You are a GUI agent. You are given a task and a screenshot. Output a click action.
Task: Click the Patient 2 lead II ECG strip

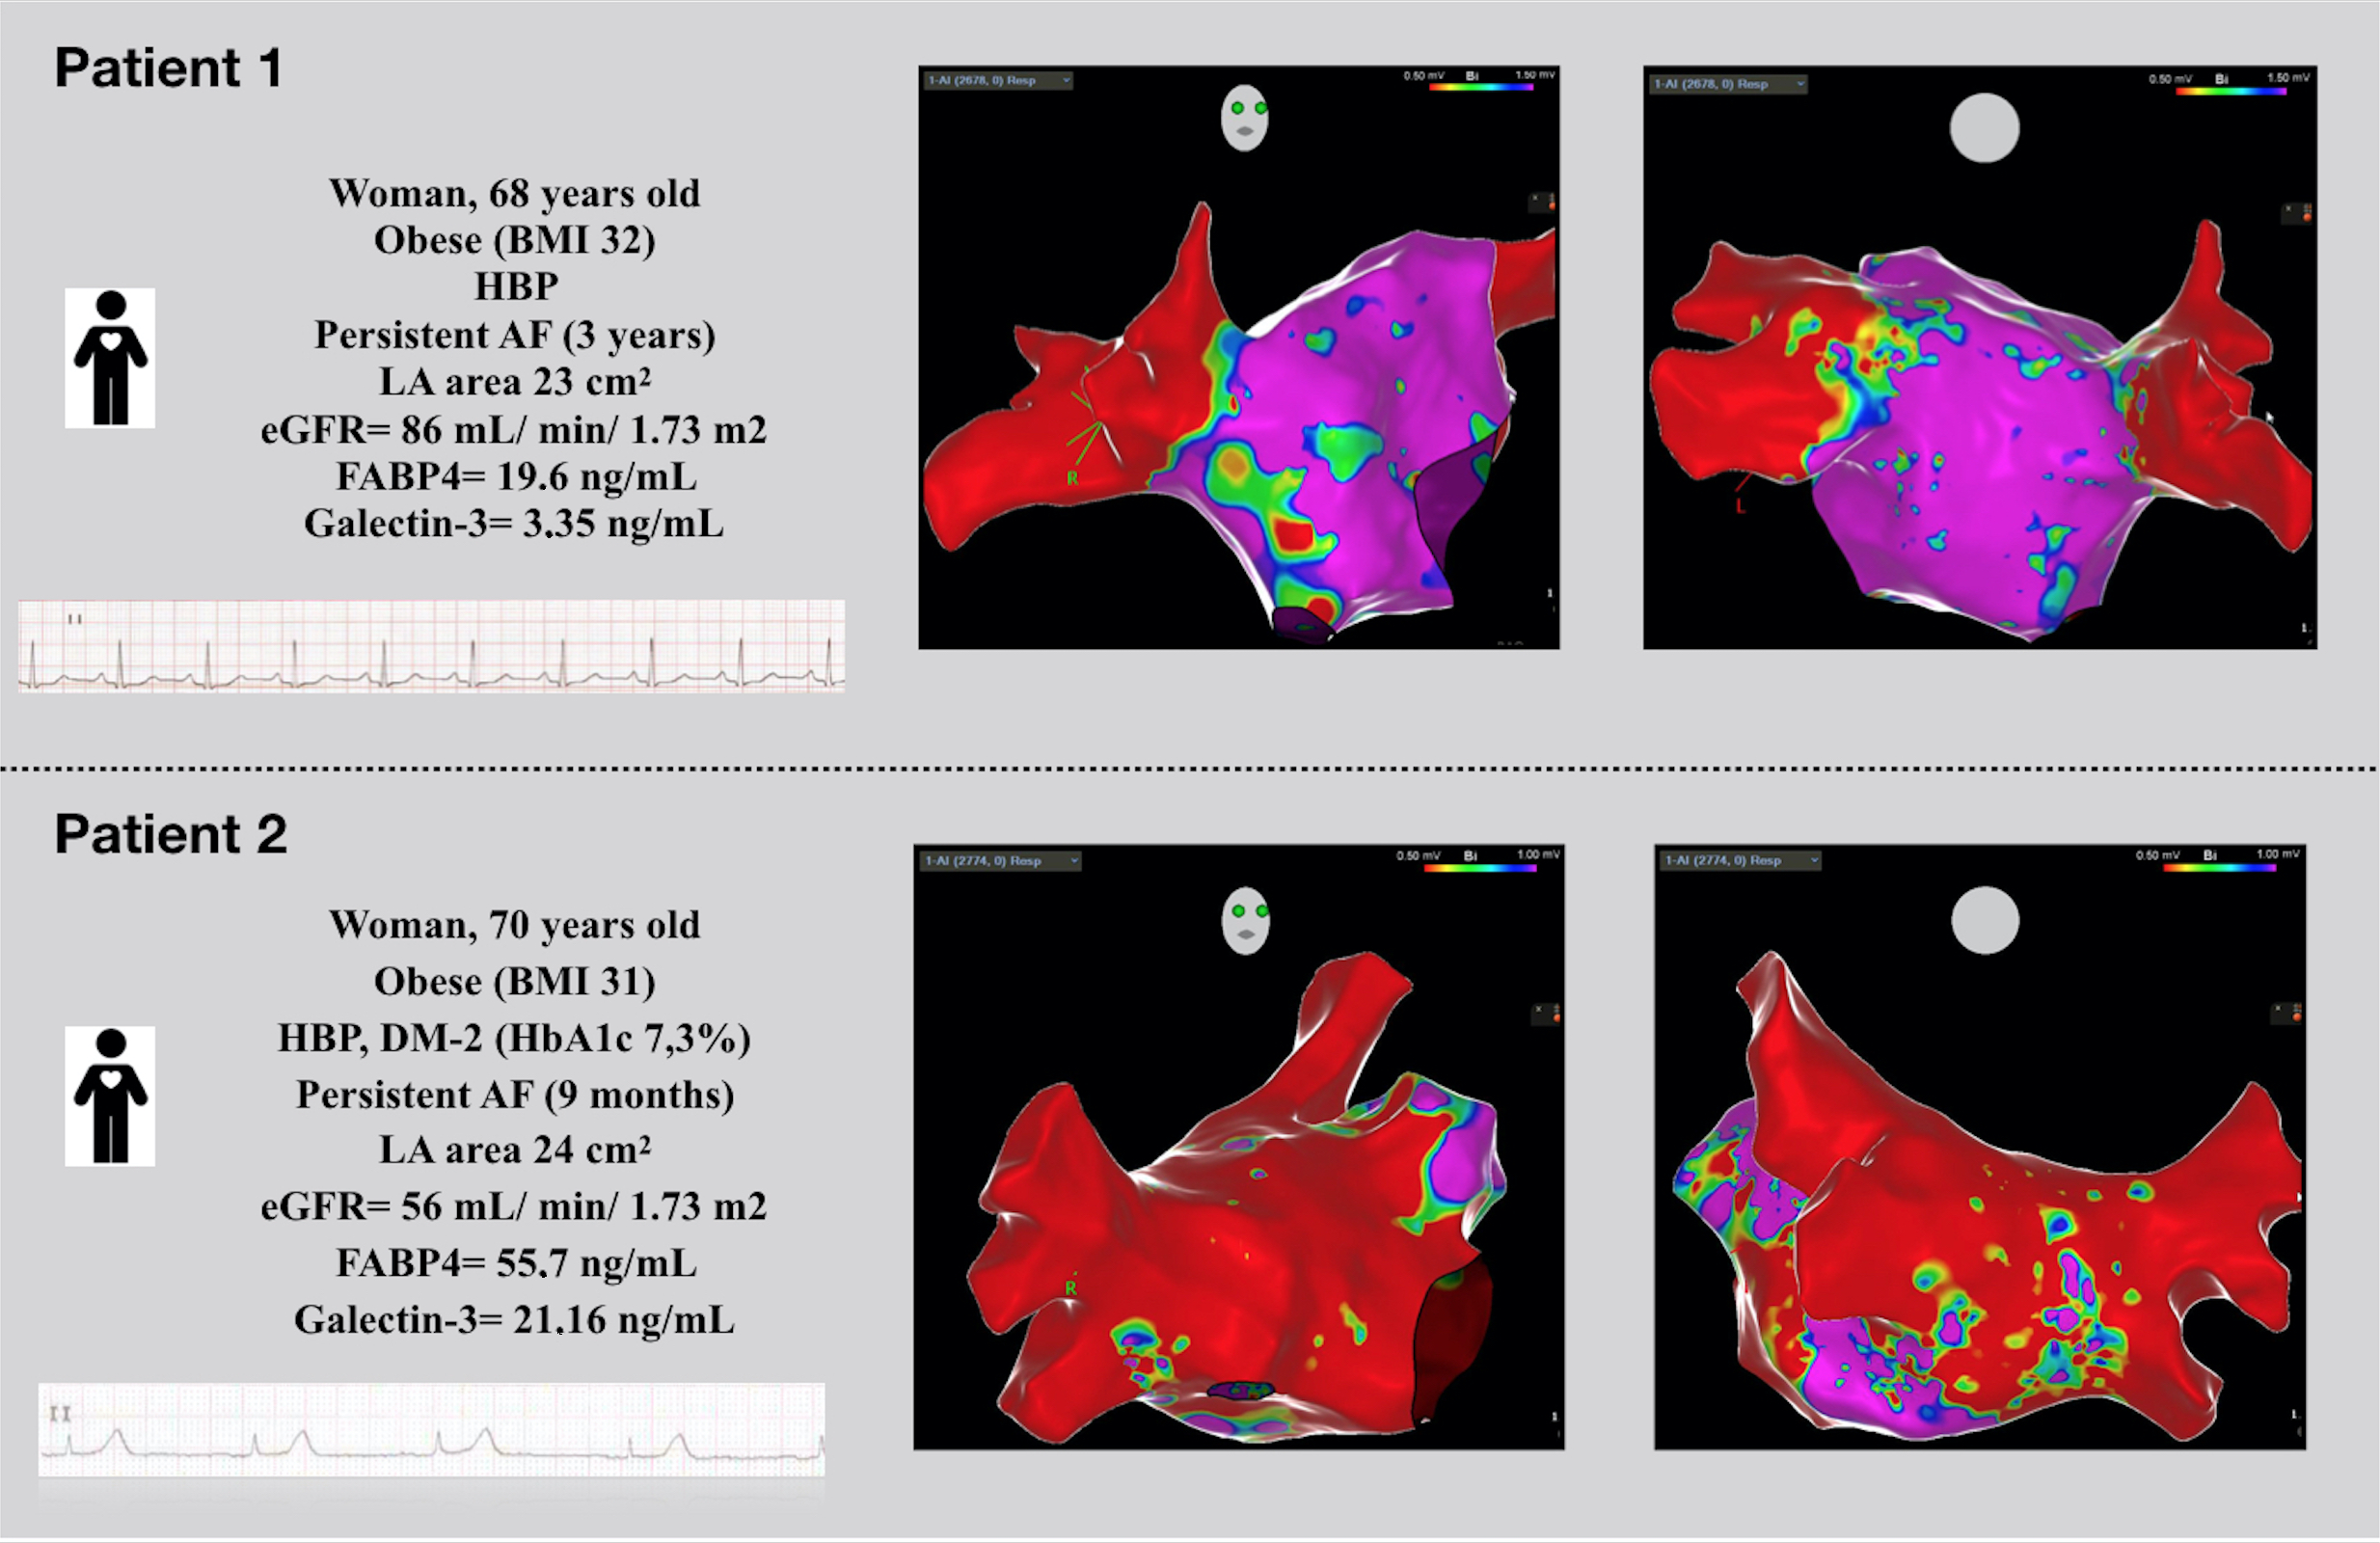431,1430
